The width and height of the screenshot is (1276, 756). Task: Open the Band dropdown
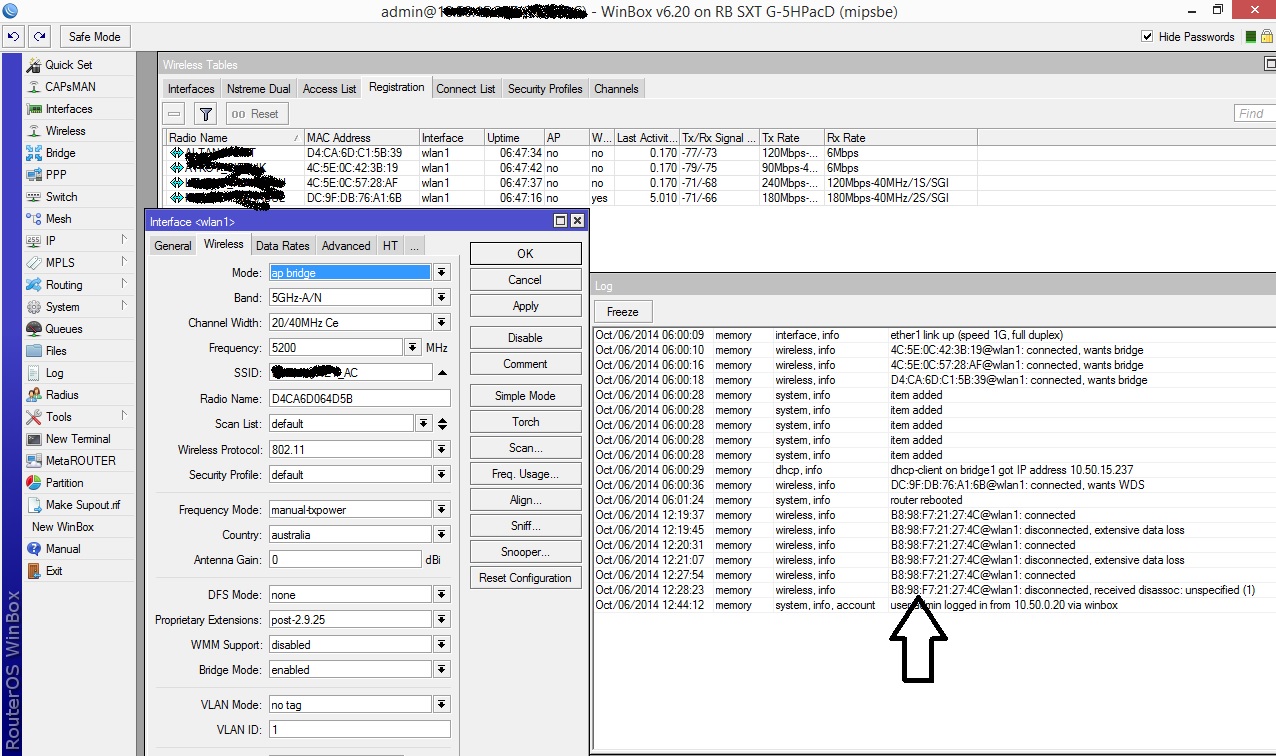click(442, 298)
